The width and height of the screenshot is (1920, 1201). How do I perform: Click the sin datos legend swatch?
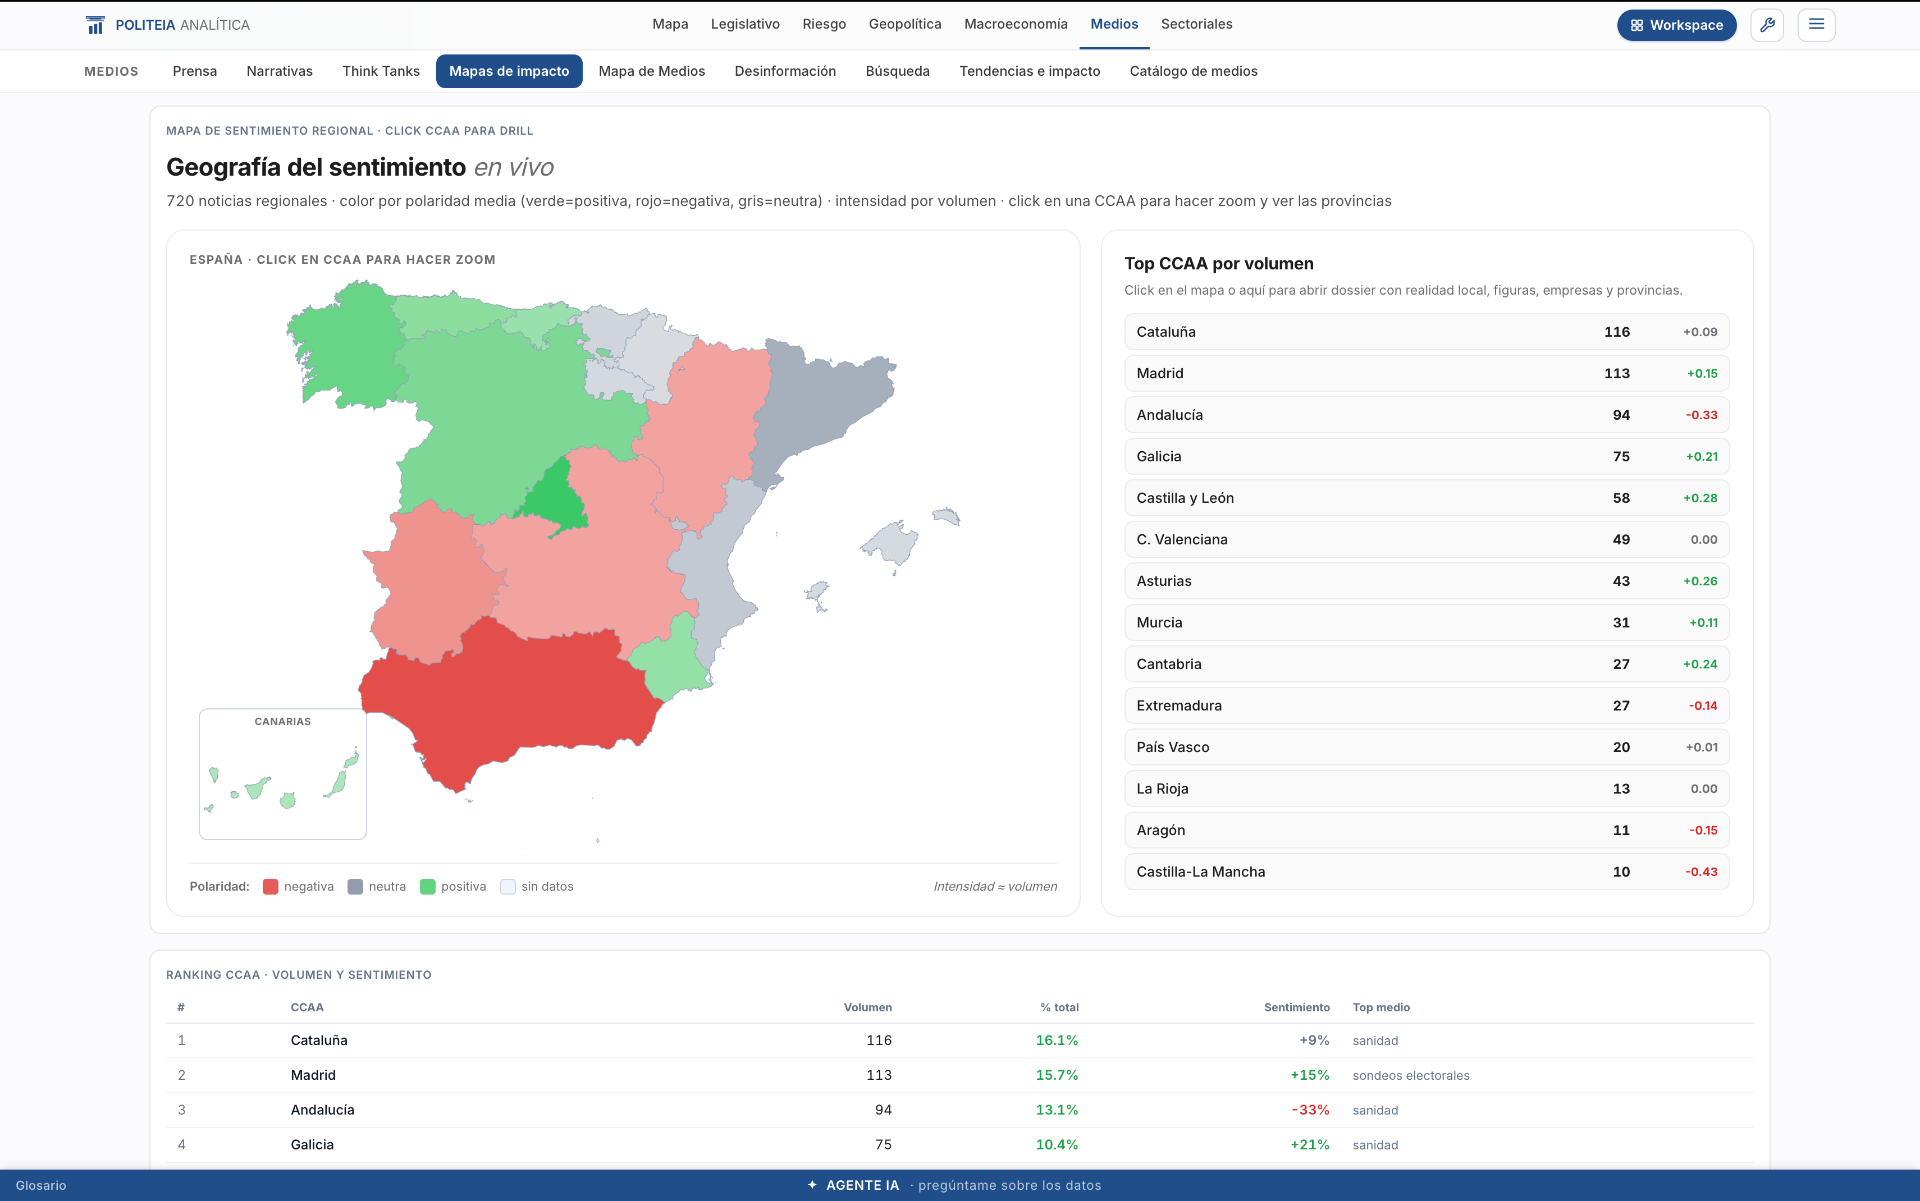point(508,887)
